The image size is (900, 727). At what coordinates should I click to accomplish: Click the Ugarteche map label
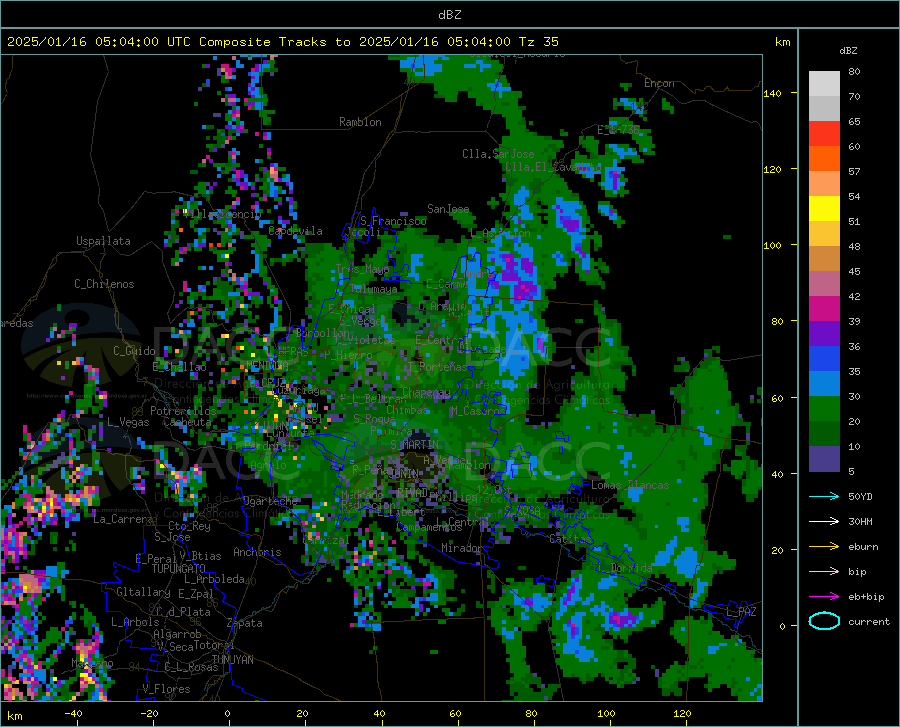(x=270, y=500)
